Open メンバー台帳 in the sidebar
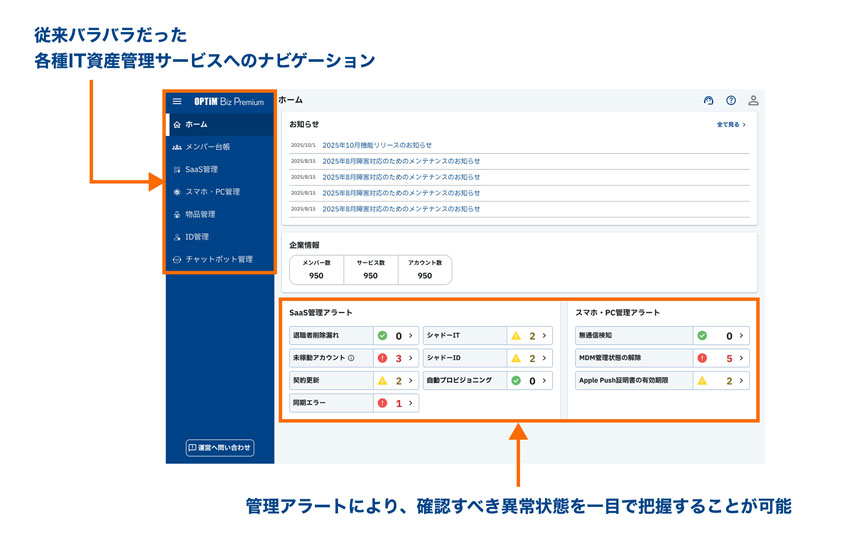The width and height of the screenshot is (860, 538). pyautogui.click(x=220, y=147)
